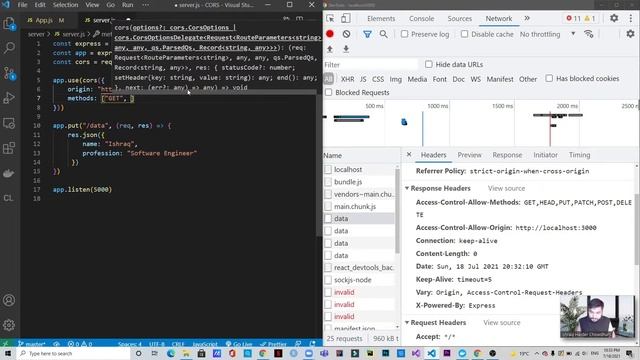The height and width of the screenshot is (360, 640).
Task: Enable Disable cache checkbox
Action: [464, 34]
